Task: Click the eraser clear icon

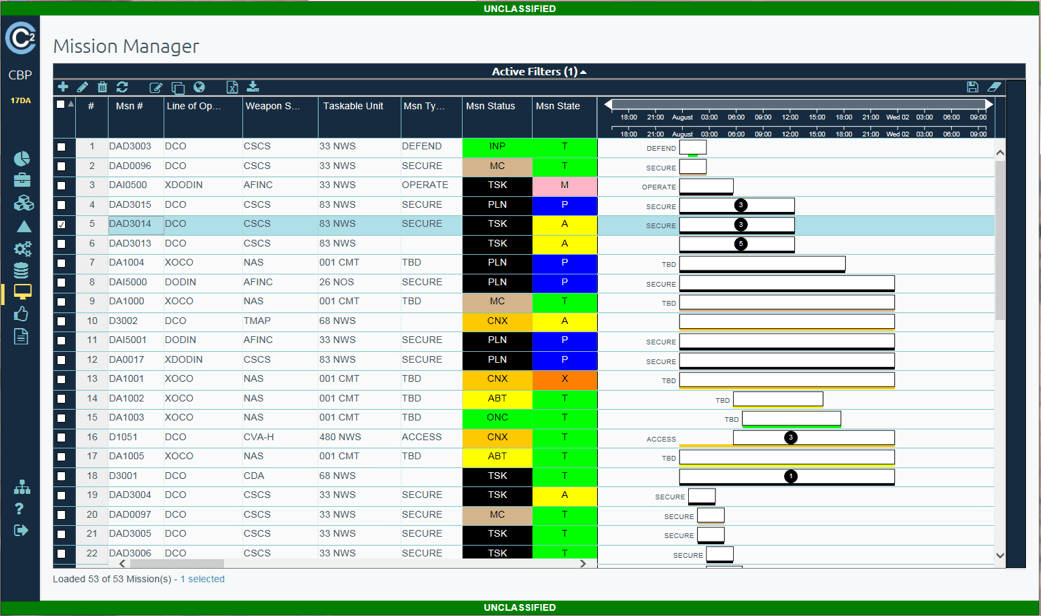Action: [993, 88]
